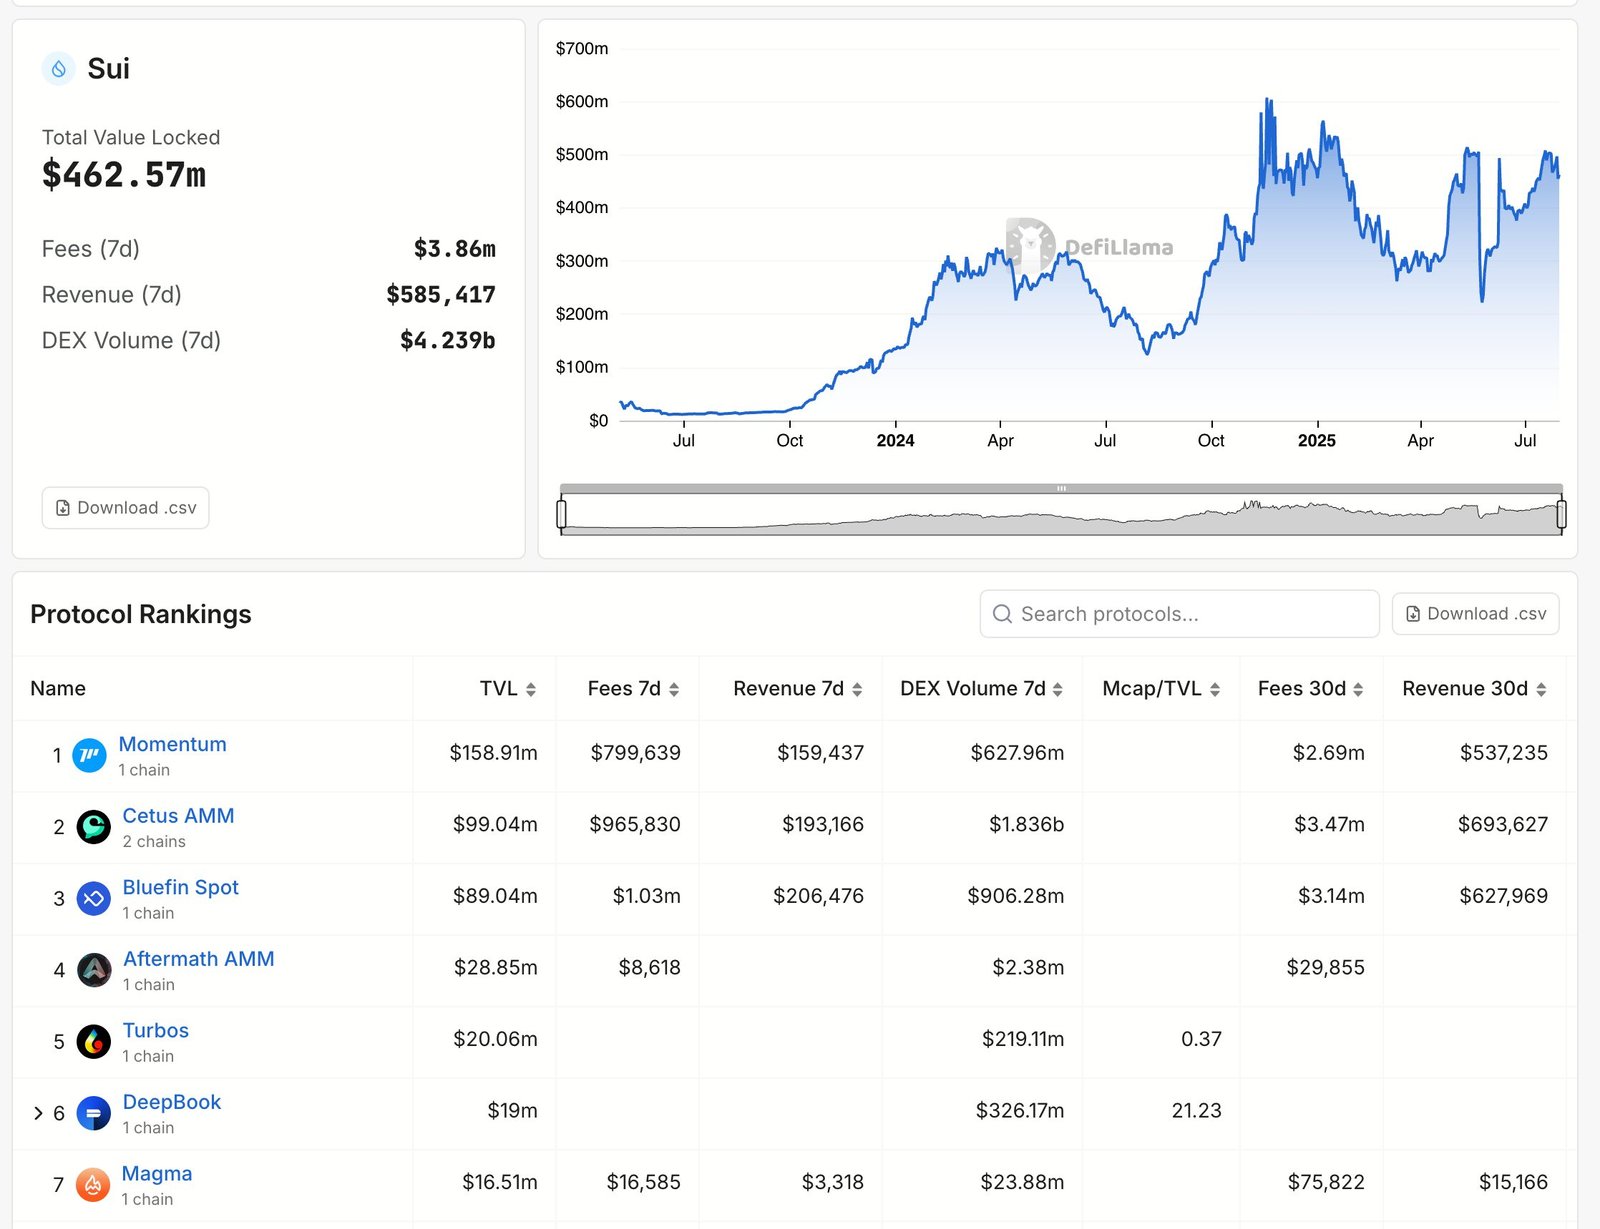Image resolution: width=1600 pixels, height=1229 pixels.
Task: Click the Cetus AMM logo icon
Action: pyautogui.click(x=94, y=827)
